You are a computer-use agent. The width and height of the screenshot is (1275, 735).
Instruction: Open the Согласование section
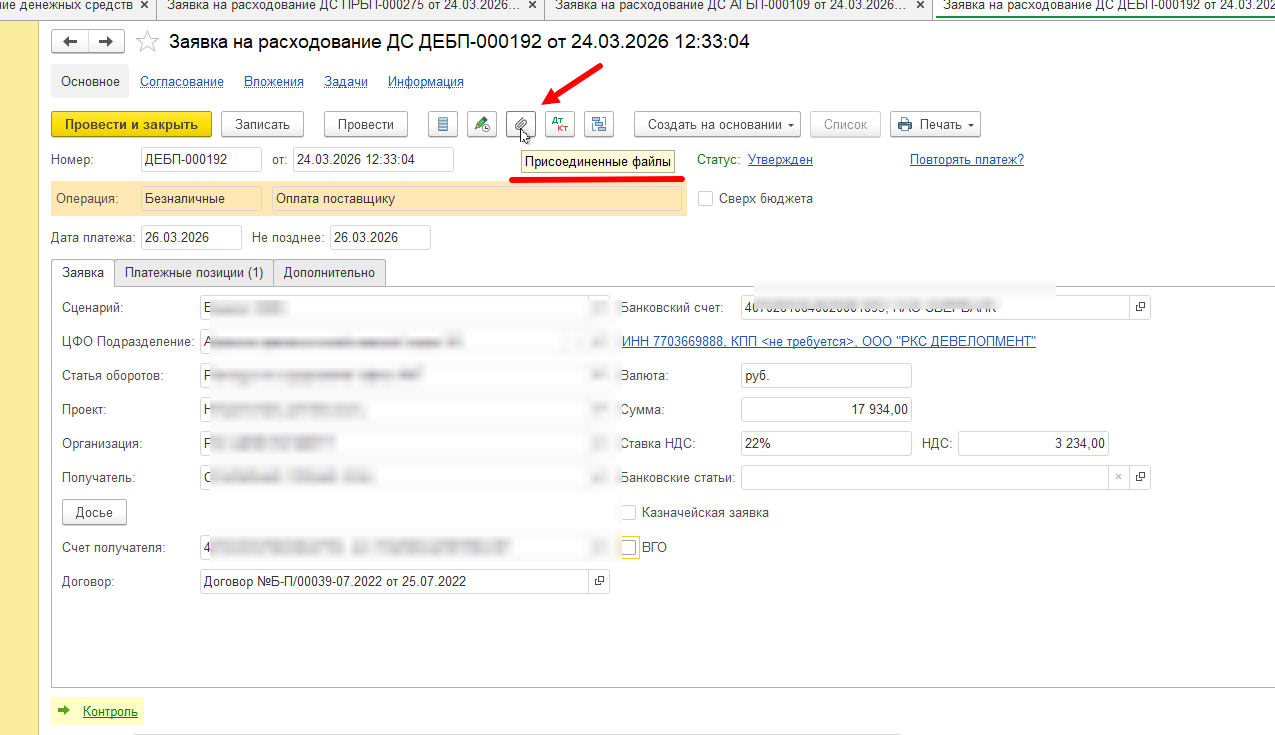181,82
